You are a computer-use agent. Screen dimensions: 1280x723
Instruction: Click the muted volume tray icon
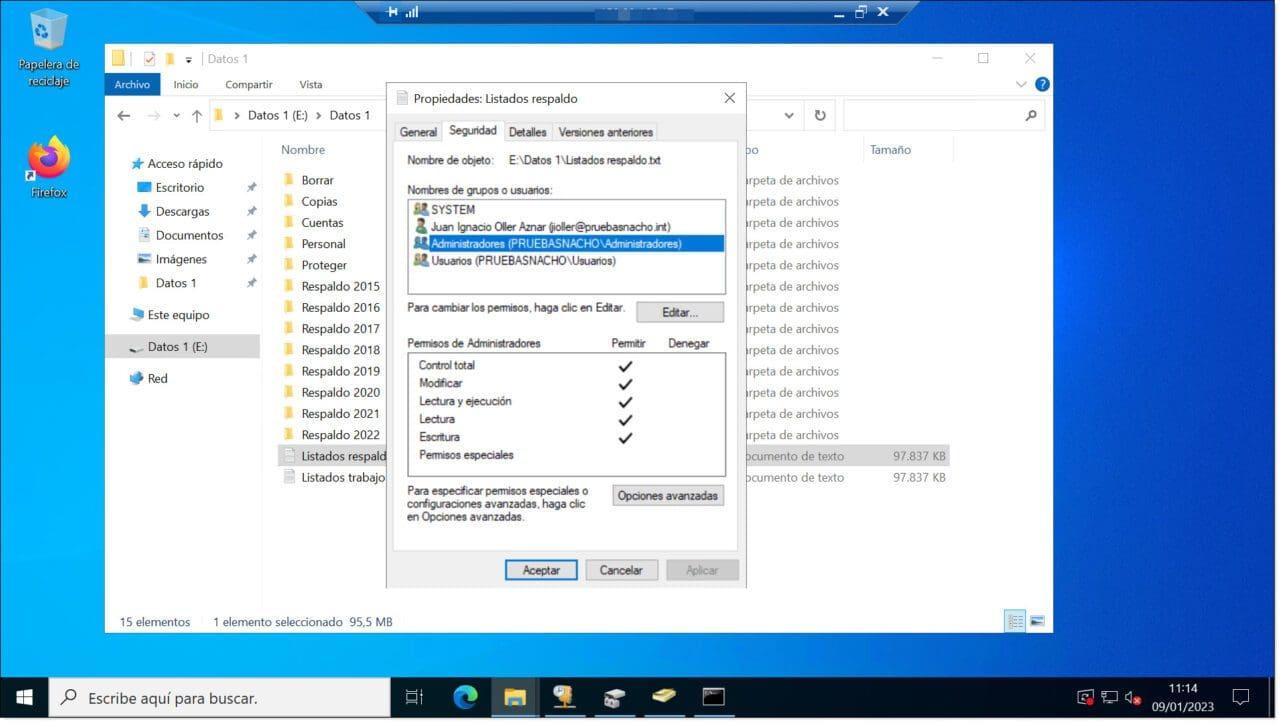coord(1133,697)
